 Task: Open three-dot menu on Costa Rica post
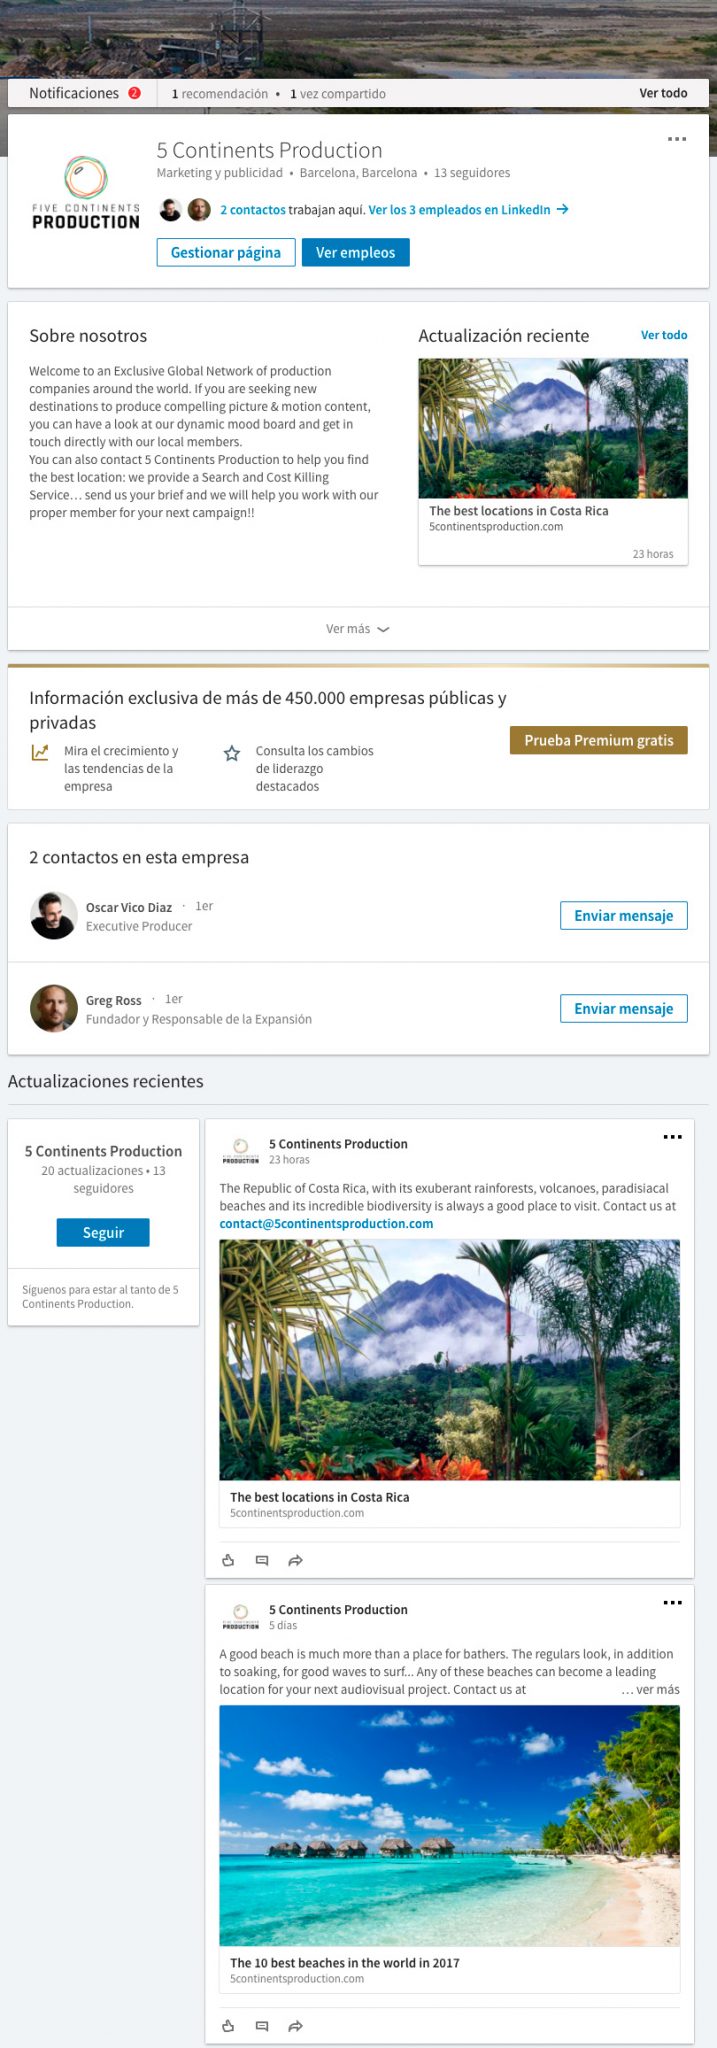click(673, 1137)
